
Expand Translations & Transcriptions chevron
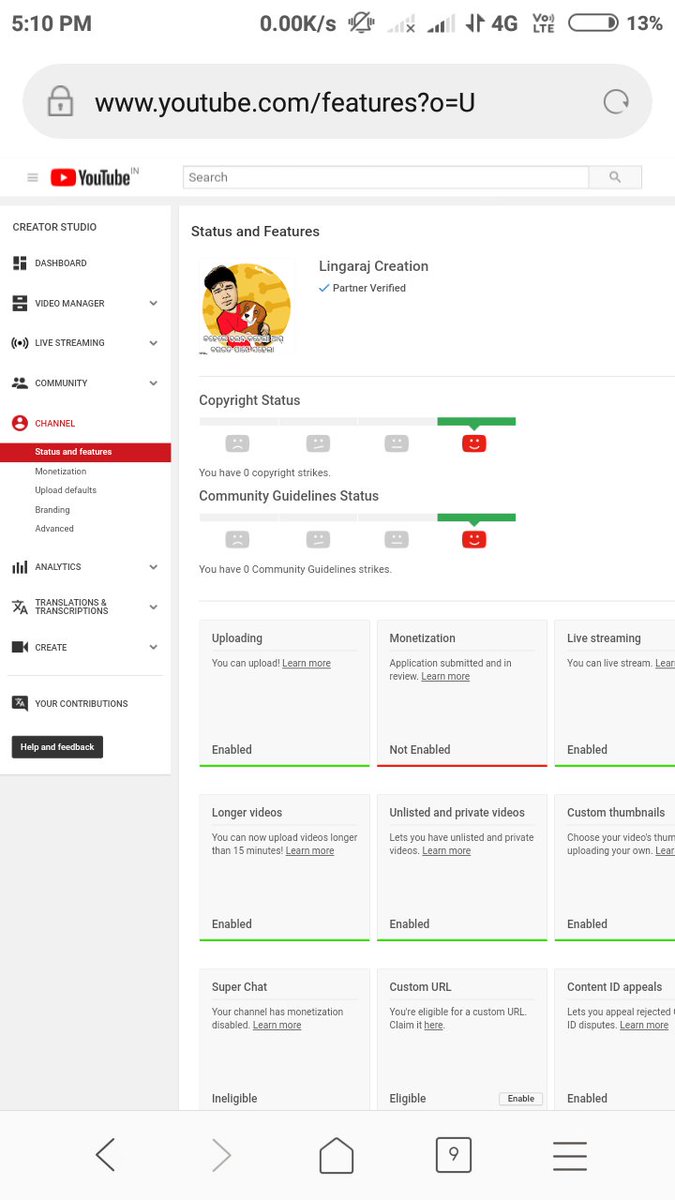(x=153, y=607)
